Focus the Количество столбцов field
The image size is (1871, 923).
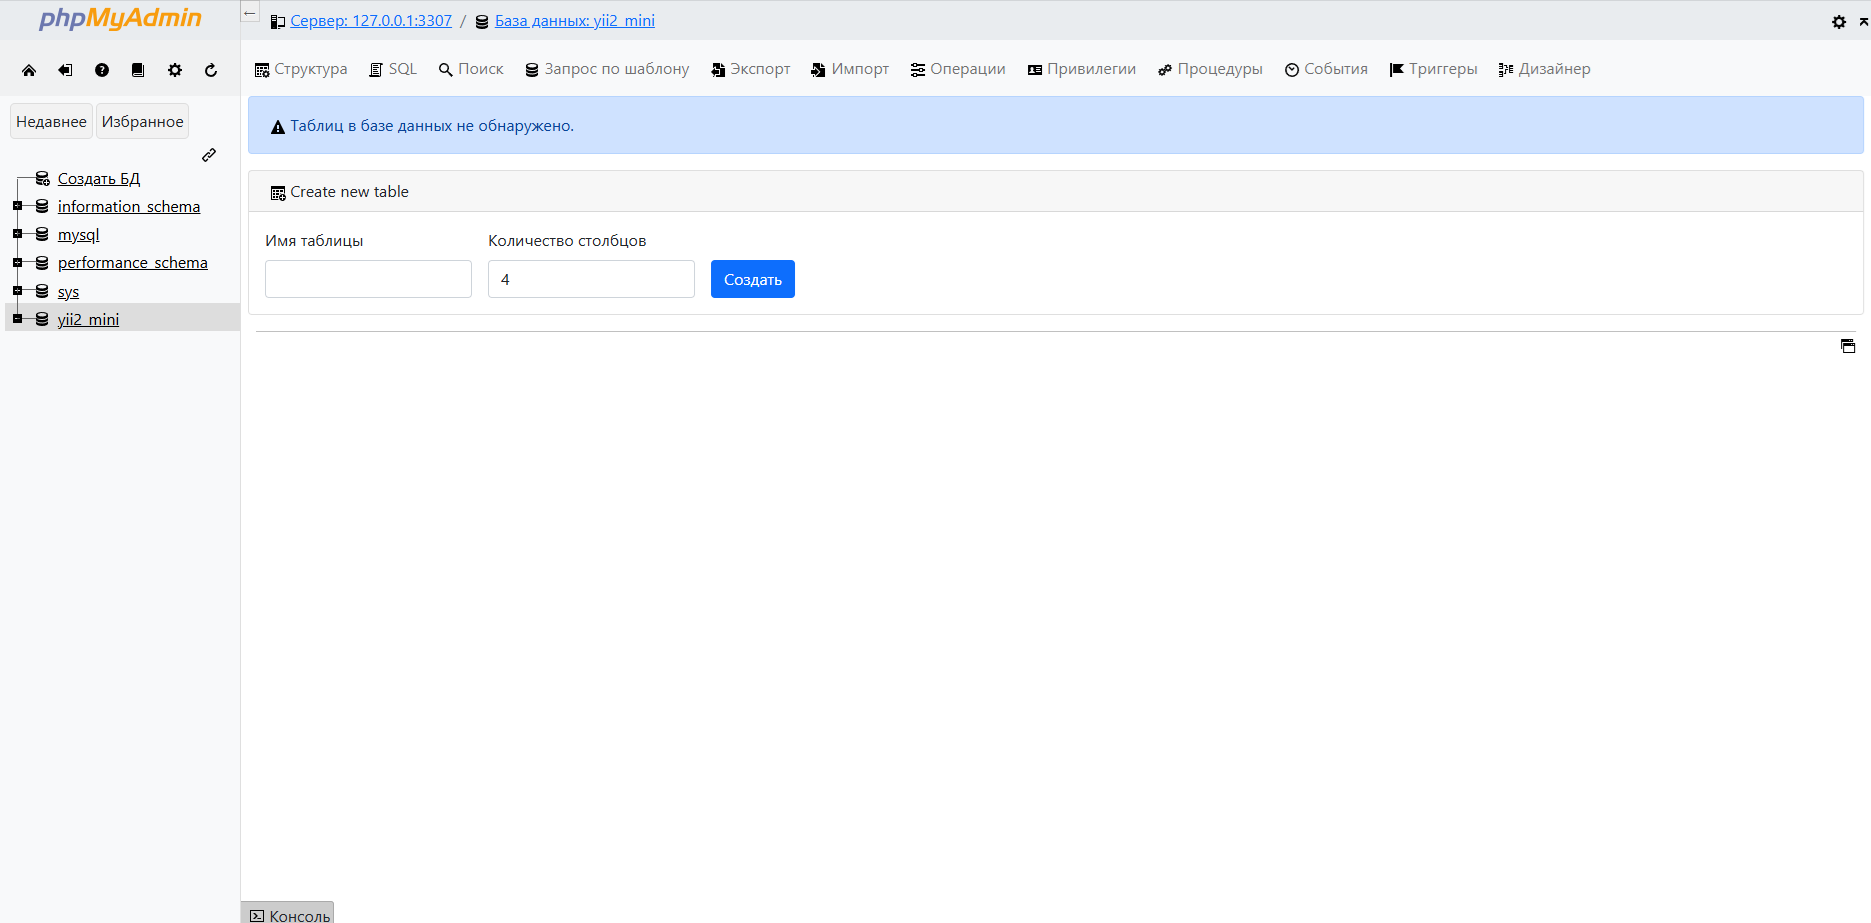coord(591,279)
